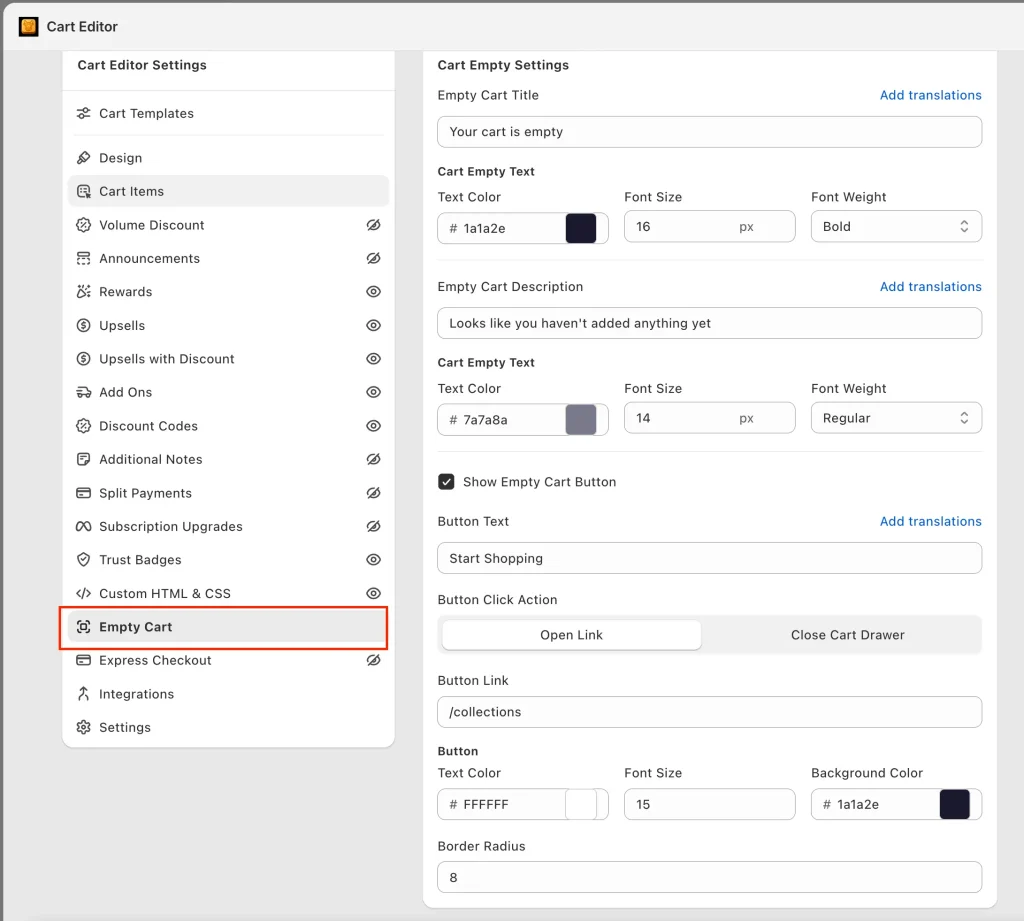Click the Split Payments card icon

[x=84, y=493]
